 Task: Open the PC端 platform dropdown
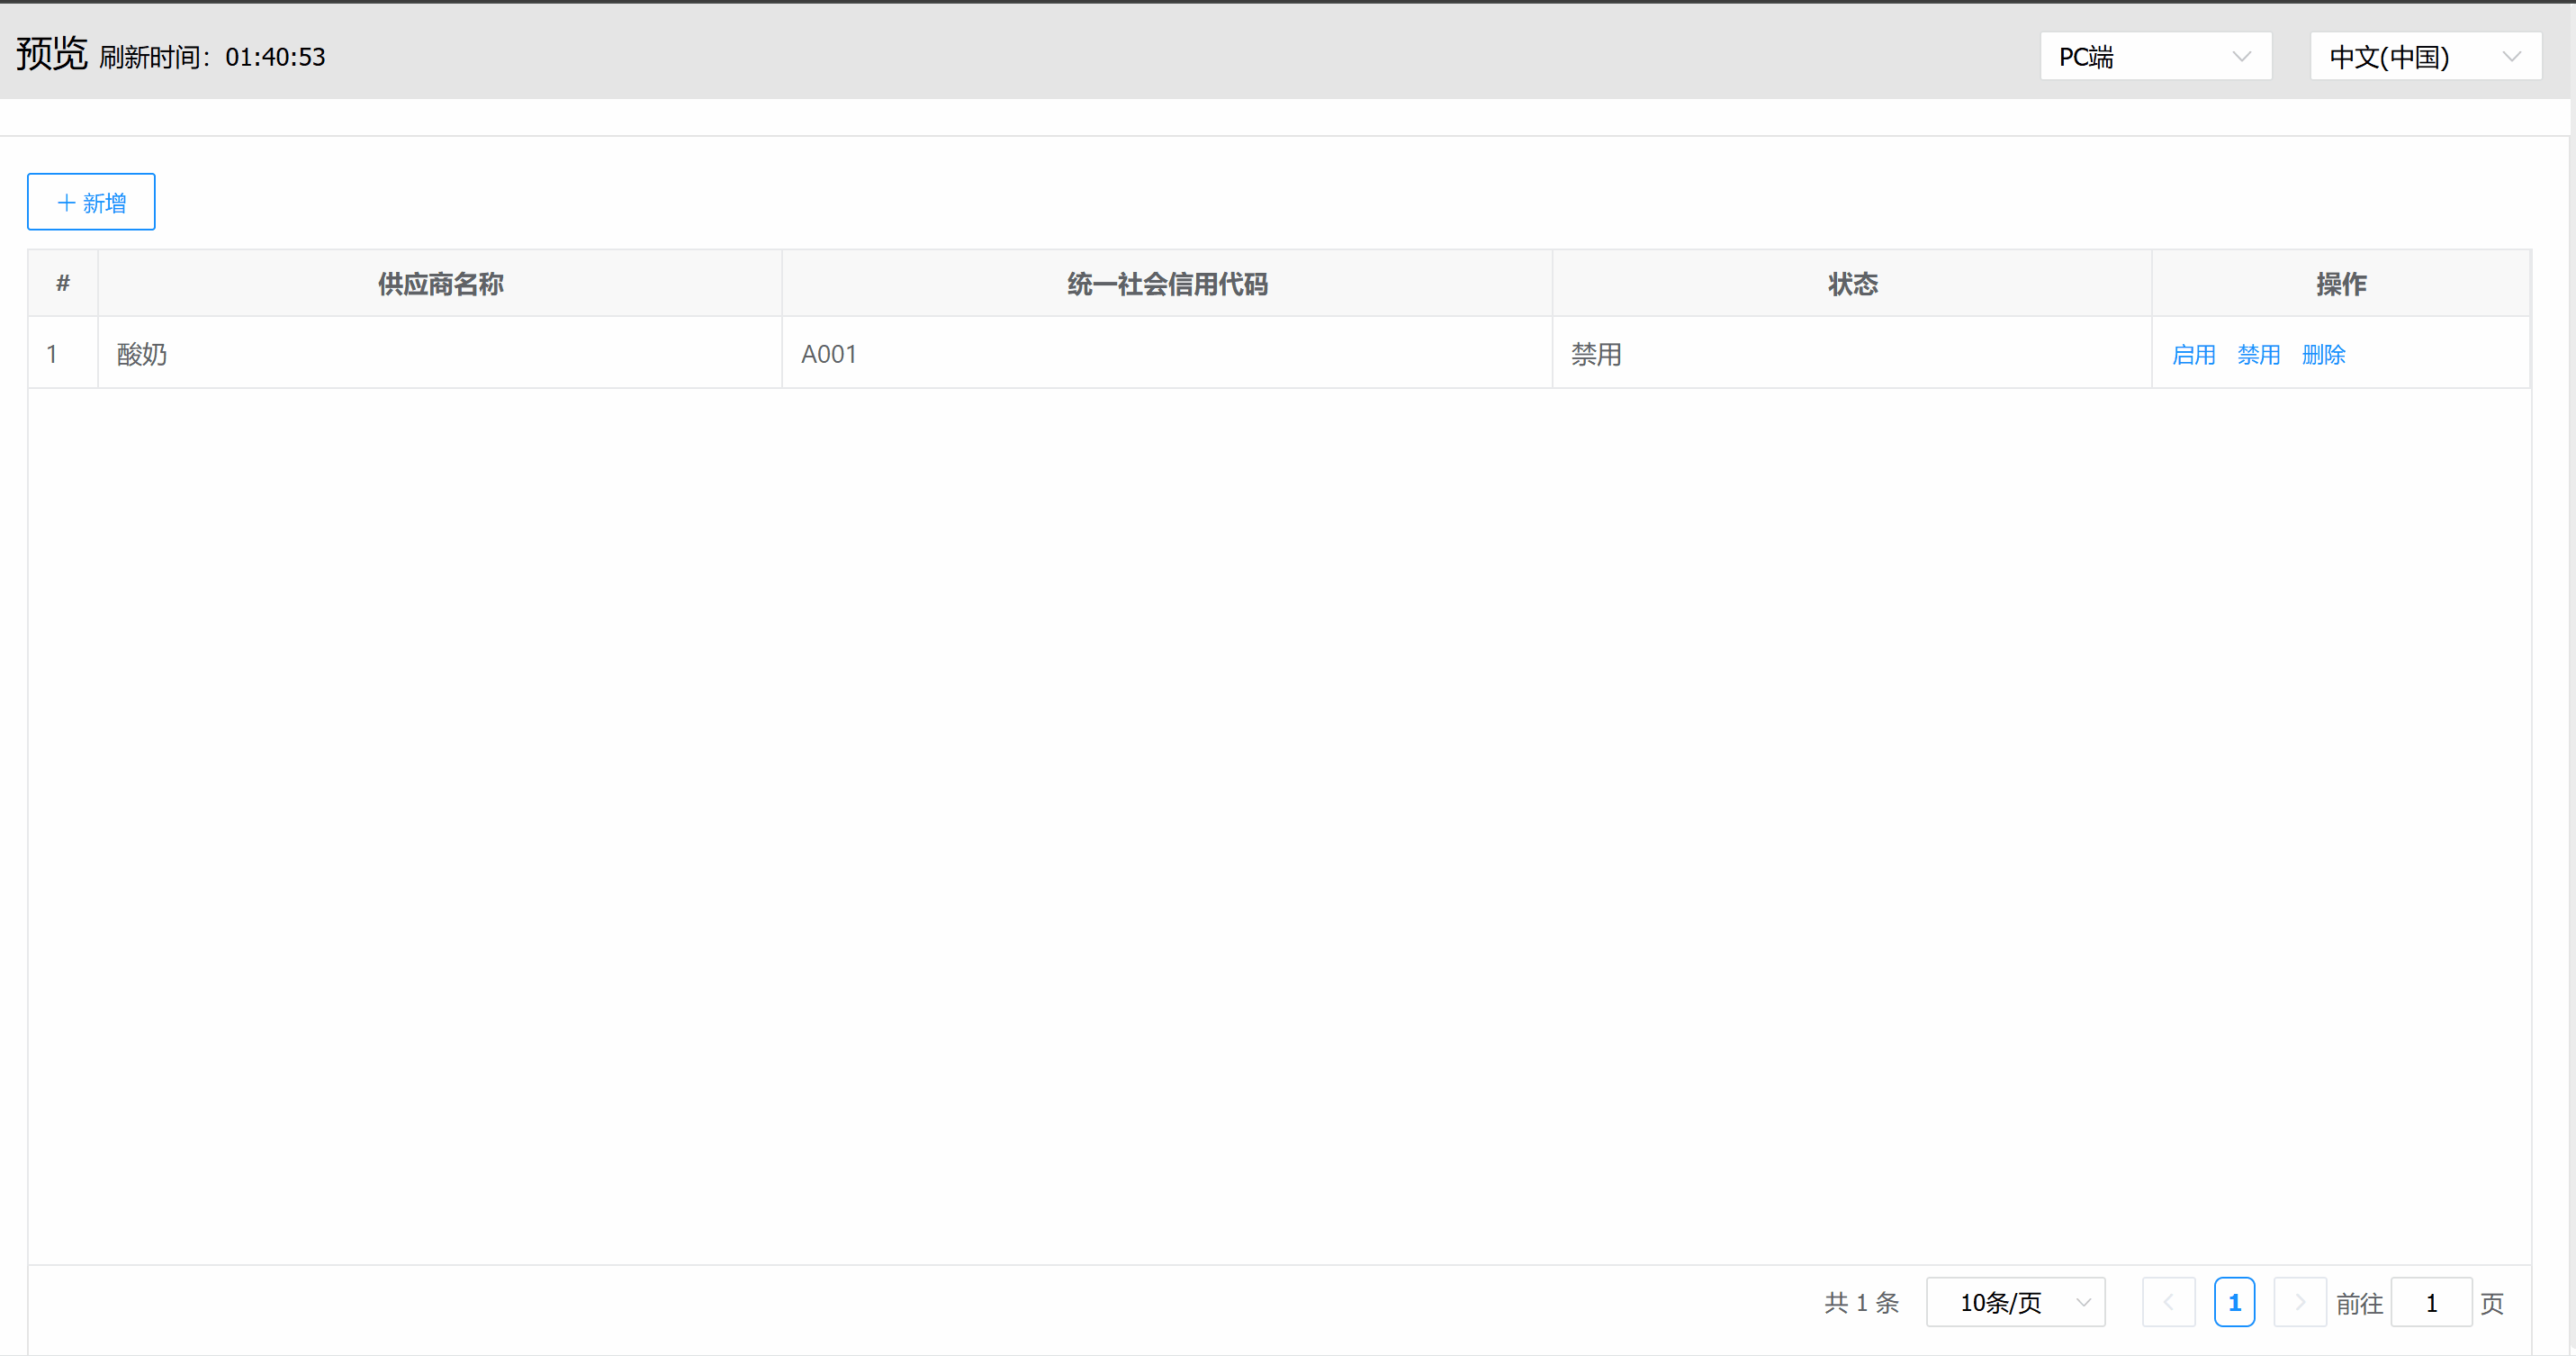(2156, 56)
